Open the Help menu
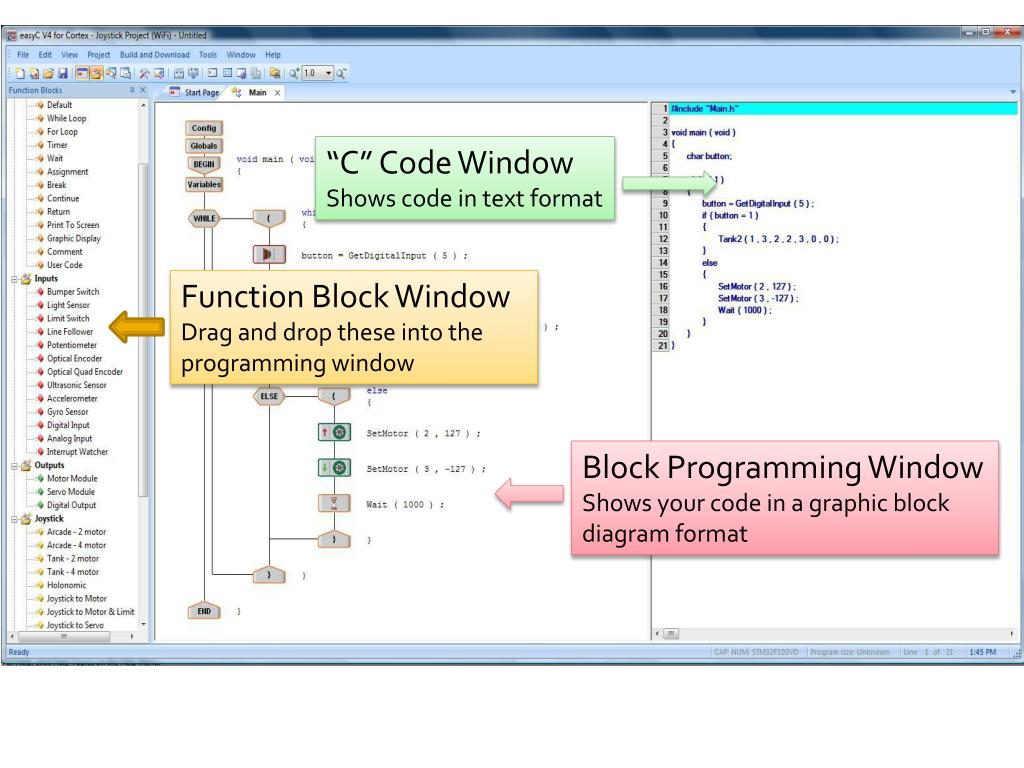1024x768 pixels. [x=273, y=55]
